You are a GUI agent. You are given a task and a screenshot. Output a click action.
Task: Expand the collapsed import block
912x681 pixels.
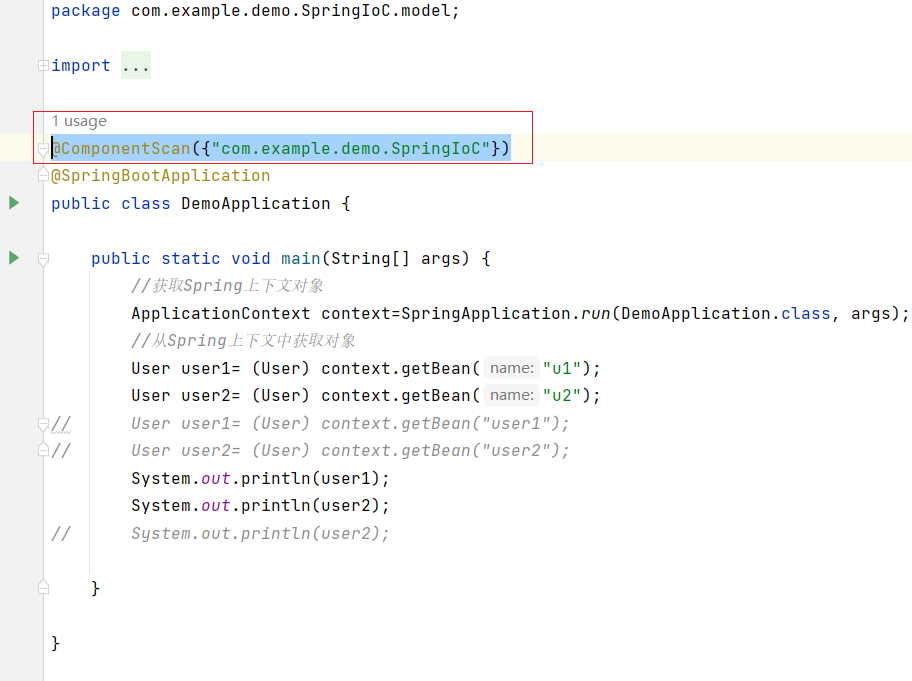(43, 66)
